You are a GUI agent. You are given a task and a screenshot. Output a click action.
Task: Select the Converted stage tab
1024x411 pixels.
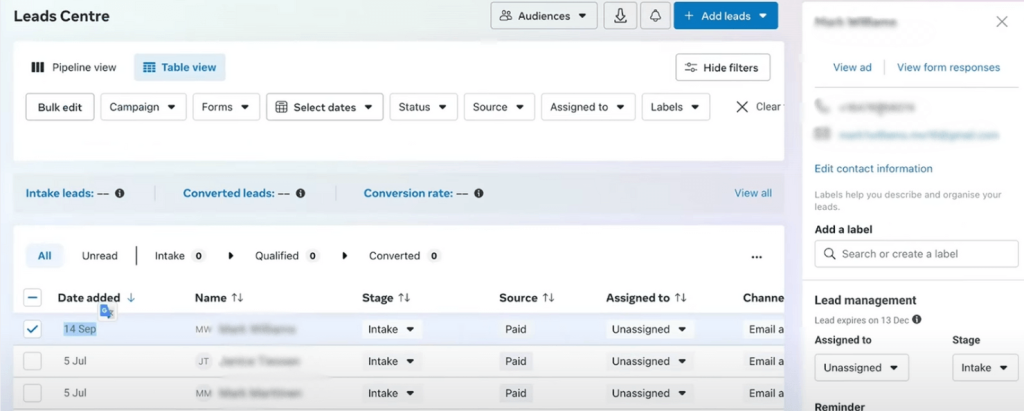404,256
